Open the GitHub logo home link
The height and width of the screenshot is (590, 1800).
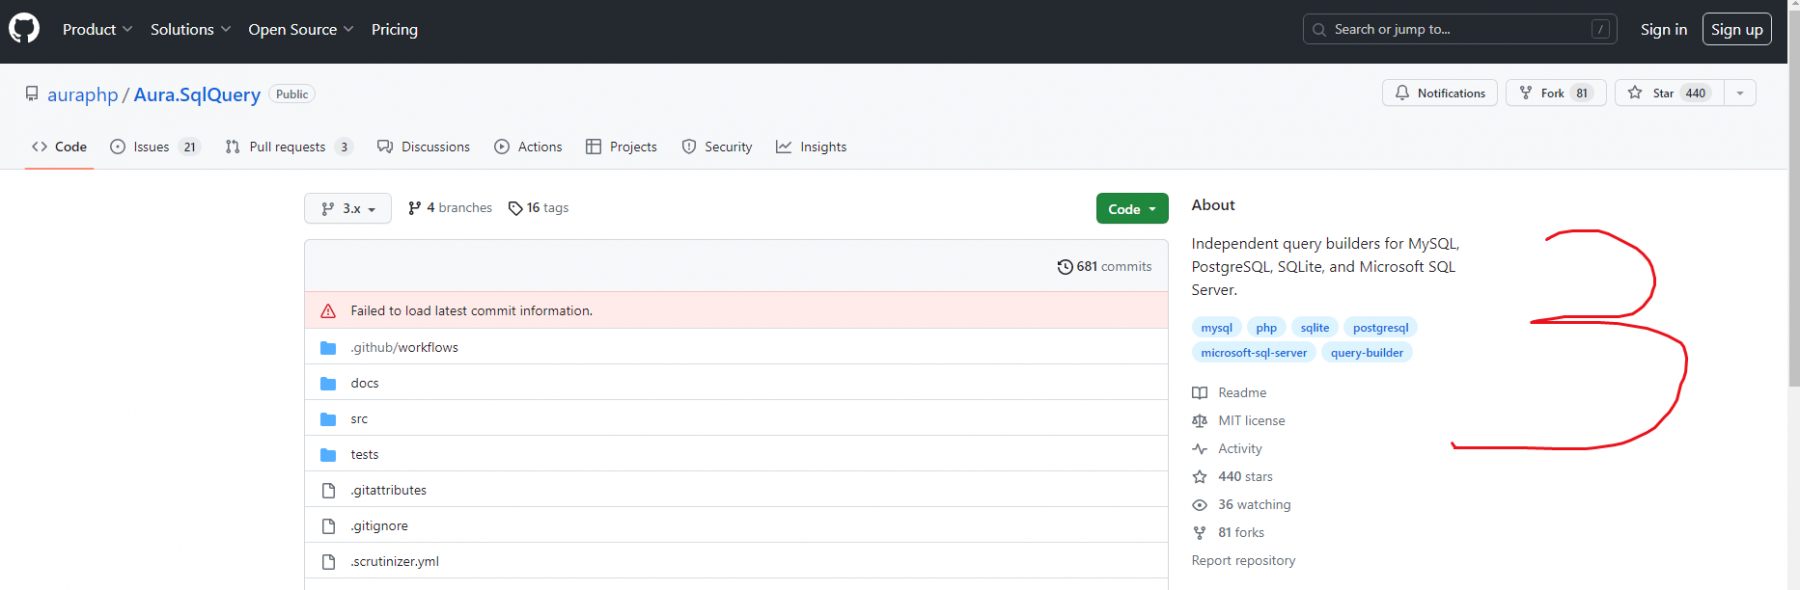(x=24, y=29)
